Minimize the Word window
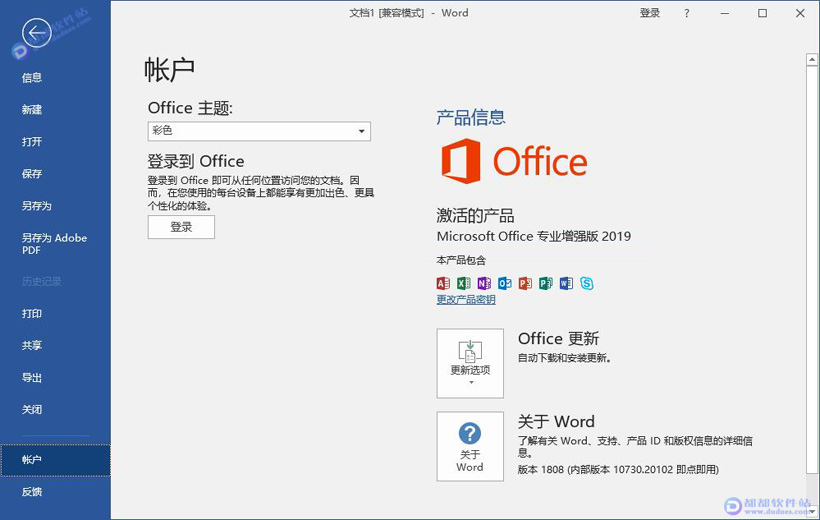 point(725,14)
